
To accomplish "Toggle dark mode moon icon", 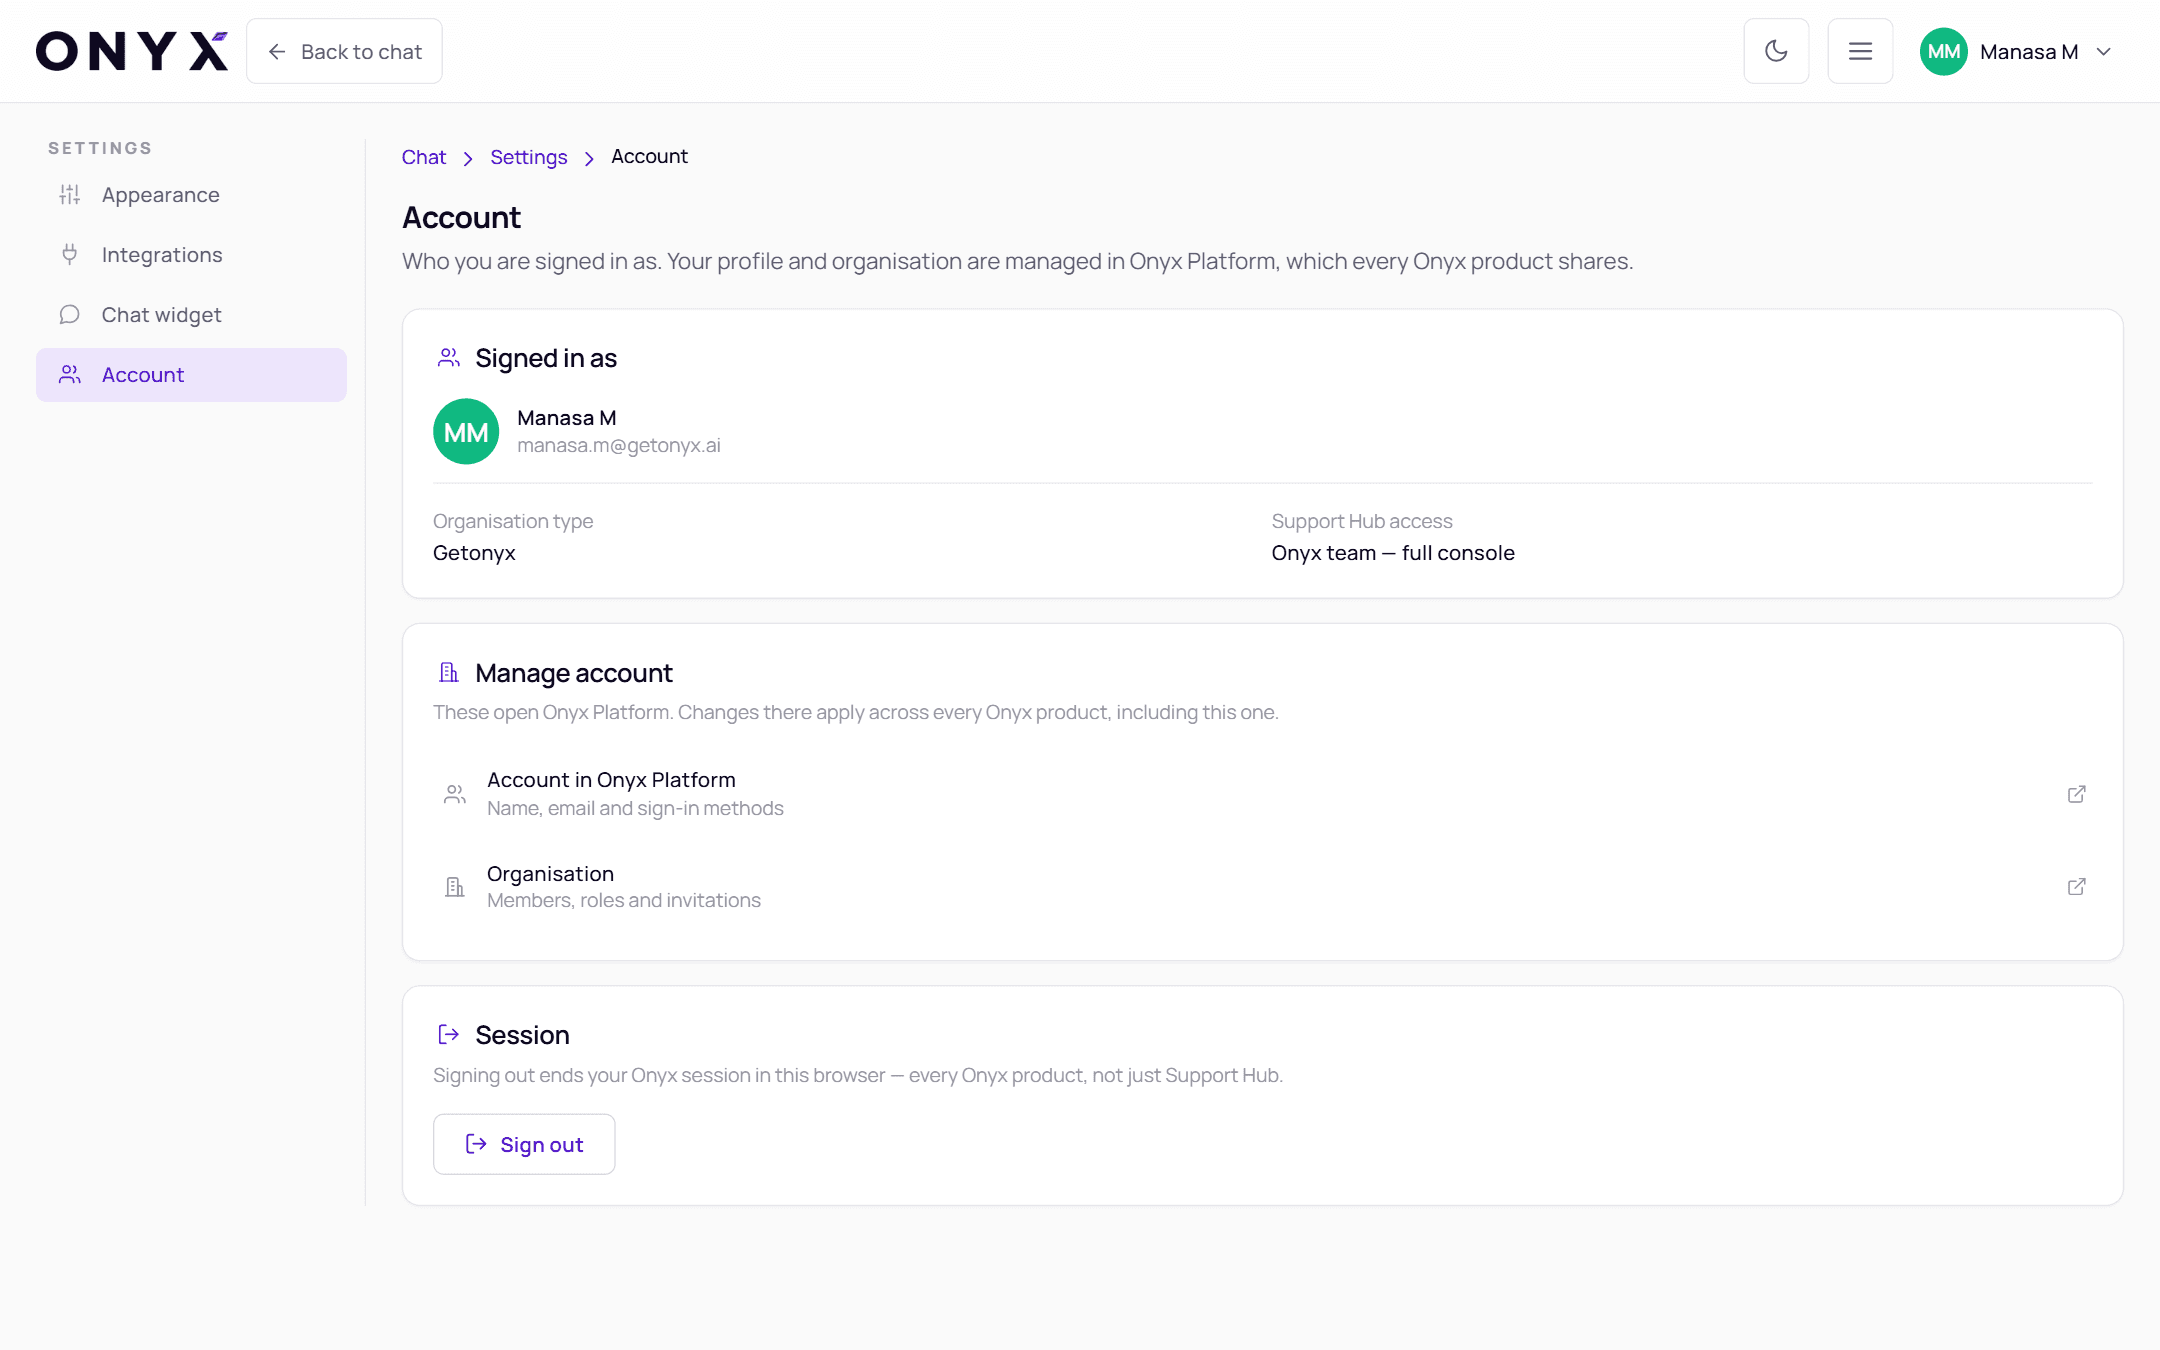I will (1776, 51).
